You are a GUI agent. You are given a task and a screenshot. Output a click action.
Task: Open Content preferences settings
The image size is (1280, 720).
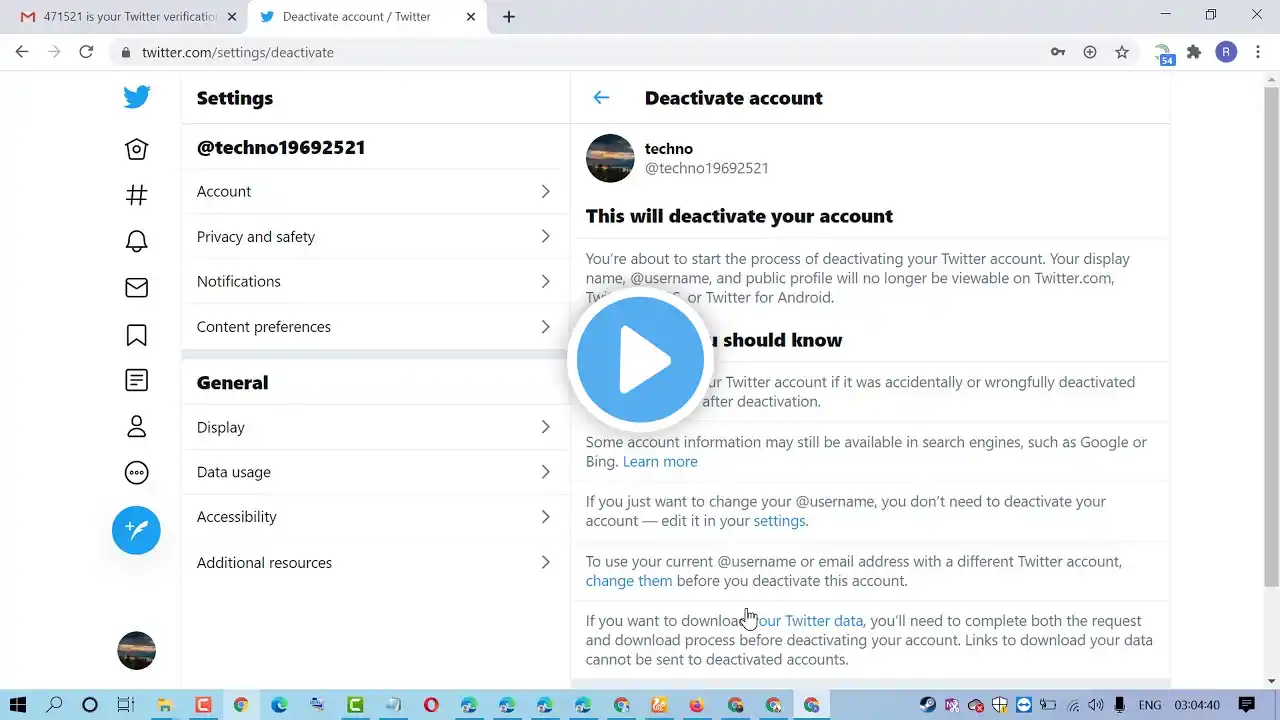point(375,326)
